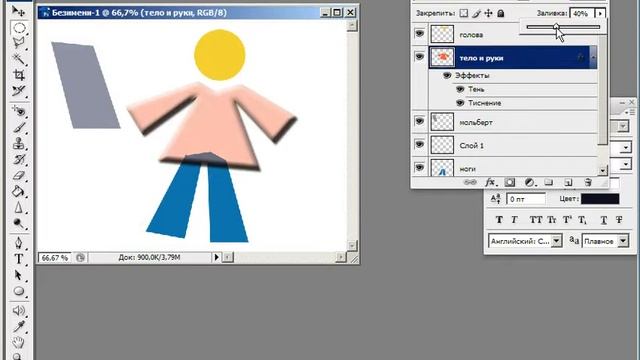Select the Crop tool
This screenshot has width=640, height=360.
click(x=19, y=75)
